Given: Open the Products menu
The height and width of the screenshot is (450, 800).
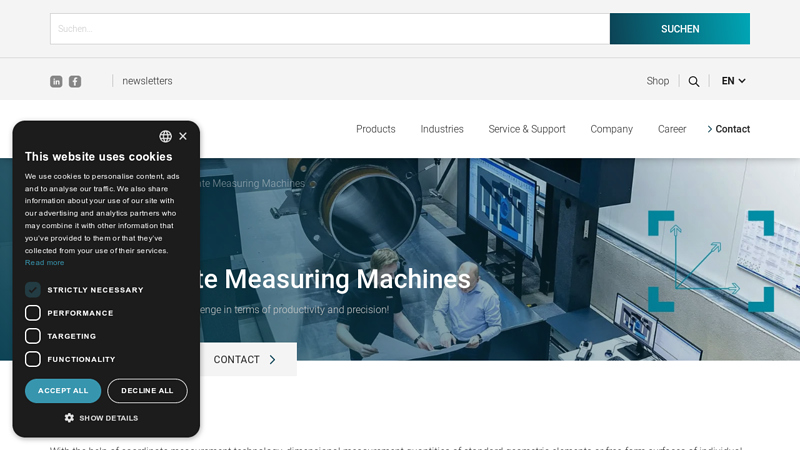Looking at the screenshot, I should tap(376, 129).
